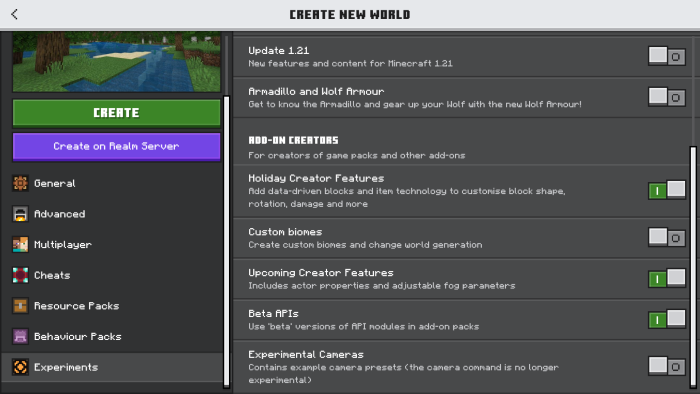Click the General gear icon

coord(20,183)
